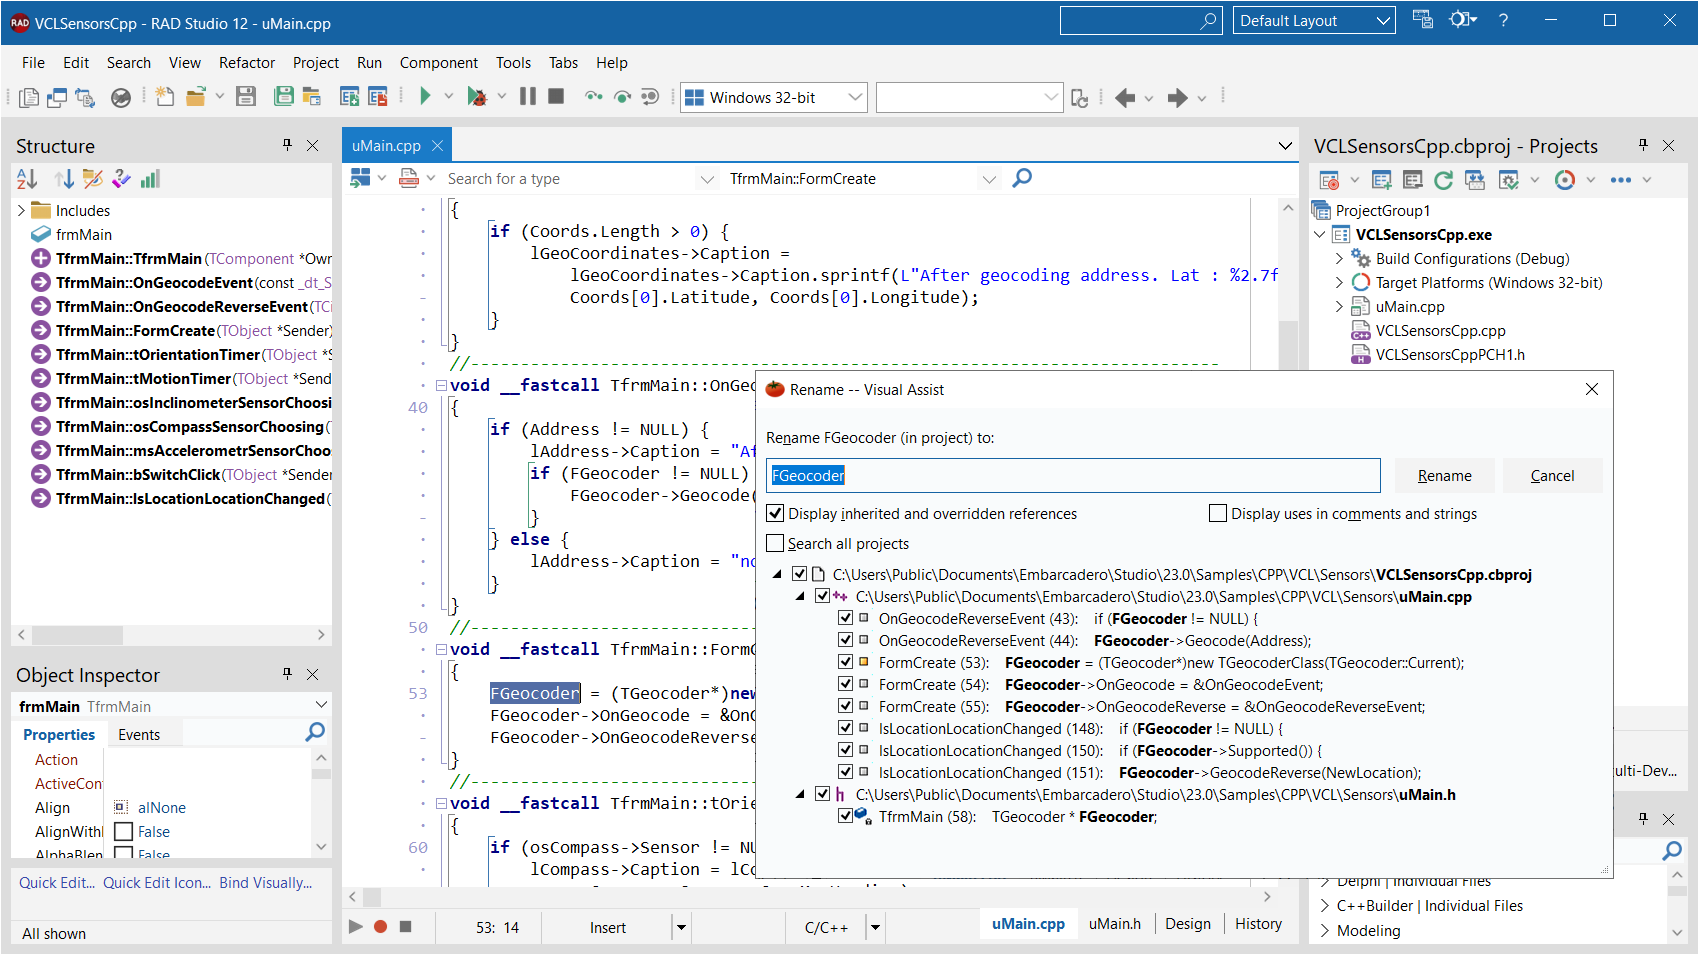Click the View Unit documents icon

pos(29,97)
